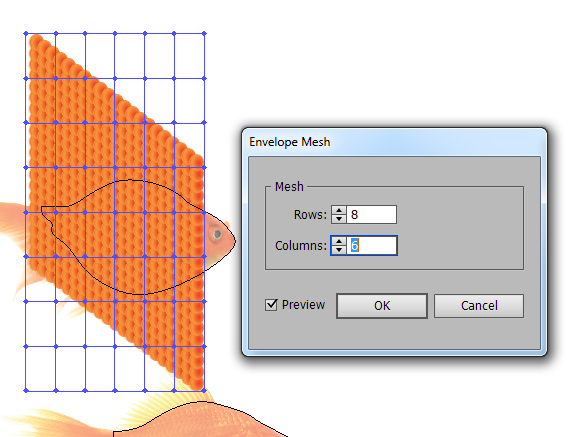Decrease Columns with the down arrow
The image size is (578, 437).
pos(338,250)
